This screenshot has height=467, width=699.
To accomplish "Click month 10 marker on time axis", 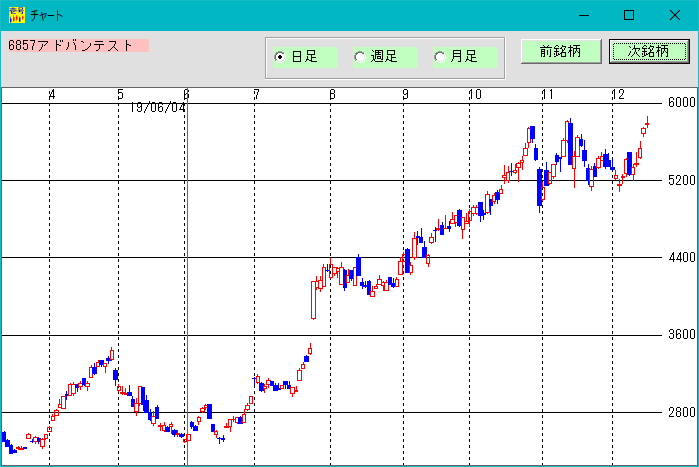I will 474,95.
